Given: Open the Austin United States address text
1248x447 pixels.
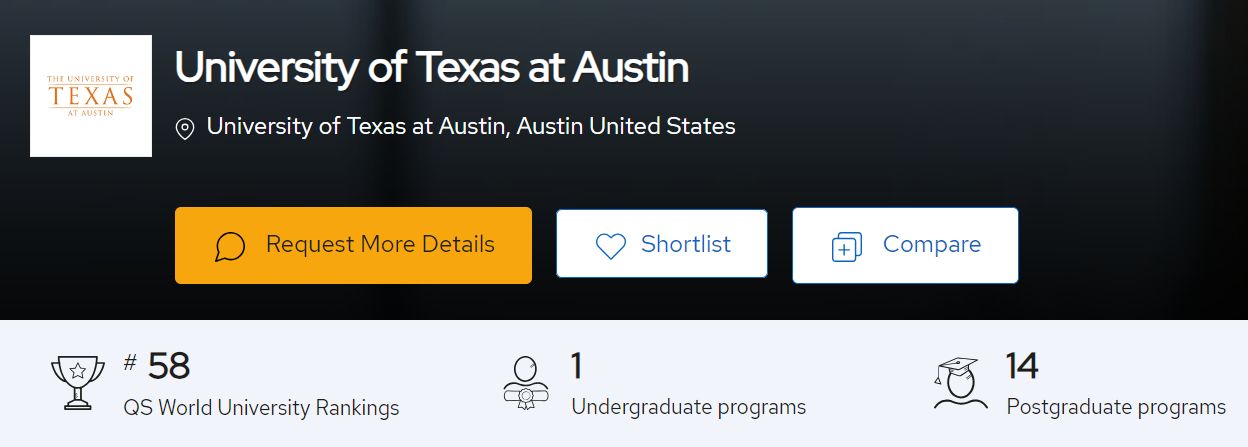Looking at the screenshot, I should 470,127.
